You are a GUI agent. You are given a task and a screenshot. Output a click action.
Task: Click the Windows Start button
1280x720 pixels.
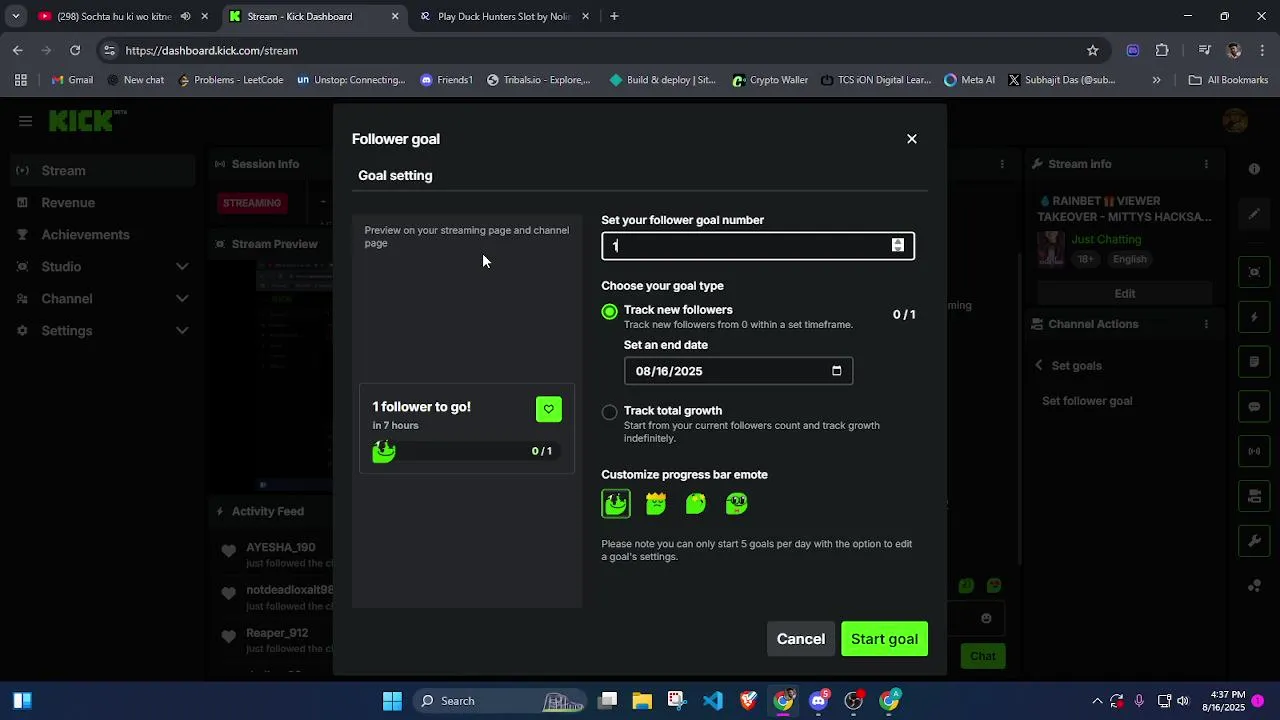tap(392, 701)
